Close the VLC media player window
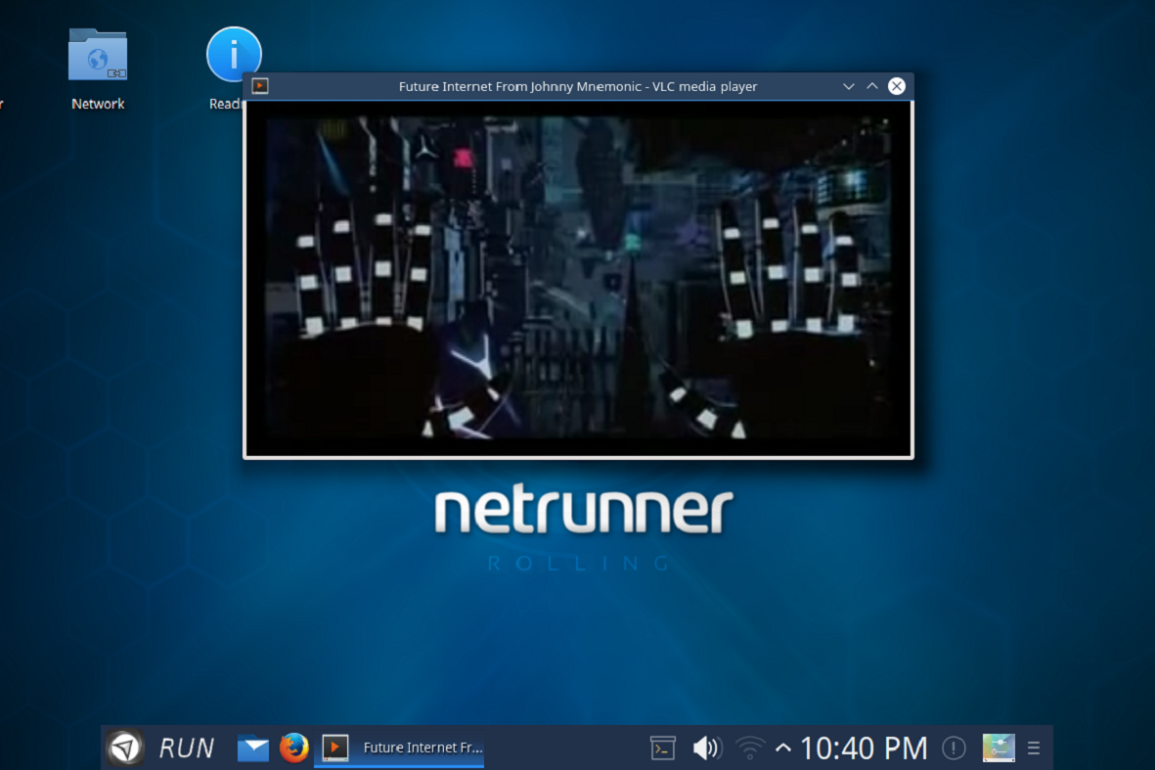Viewport: 1155px width, 770px height. tap(896, 86)
